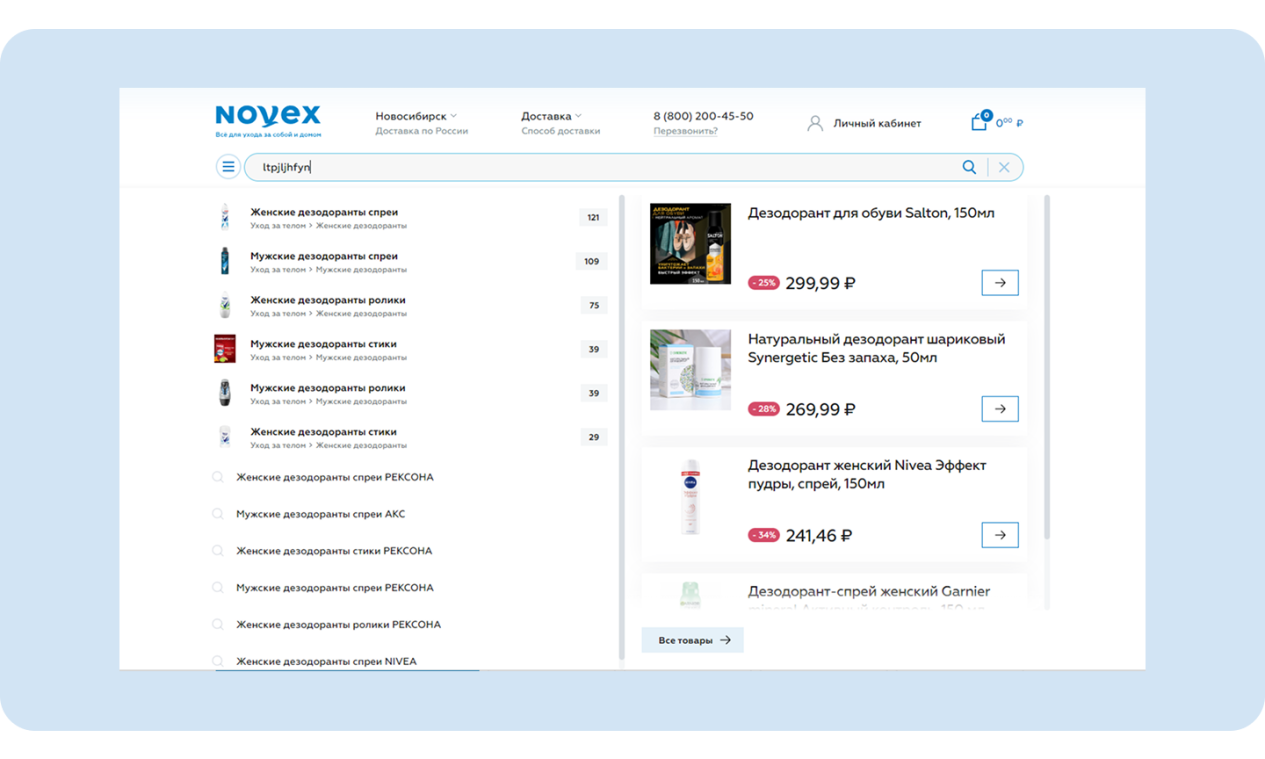
Task: Click the product results scrollbar
Action: click(1047, 370)
